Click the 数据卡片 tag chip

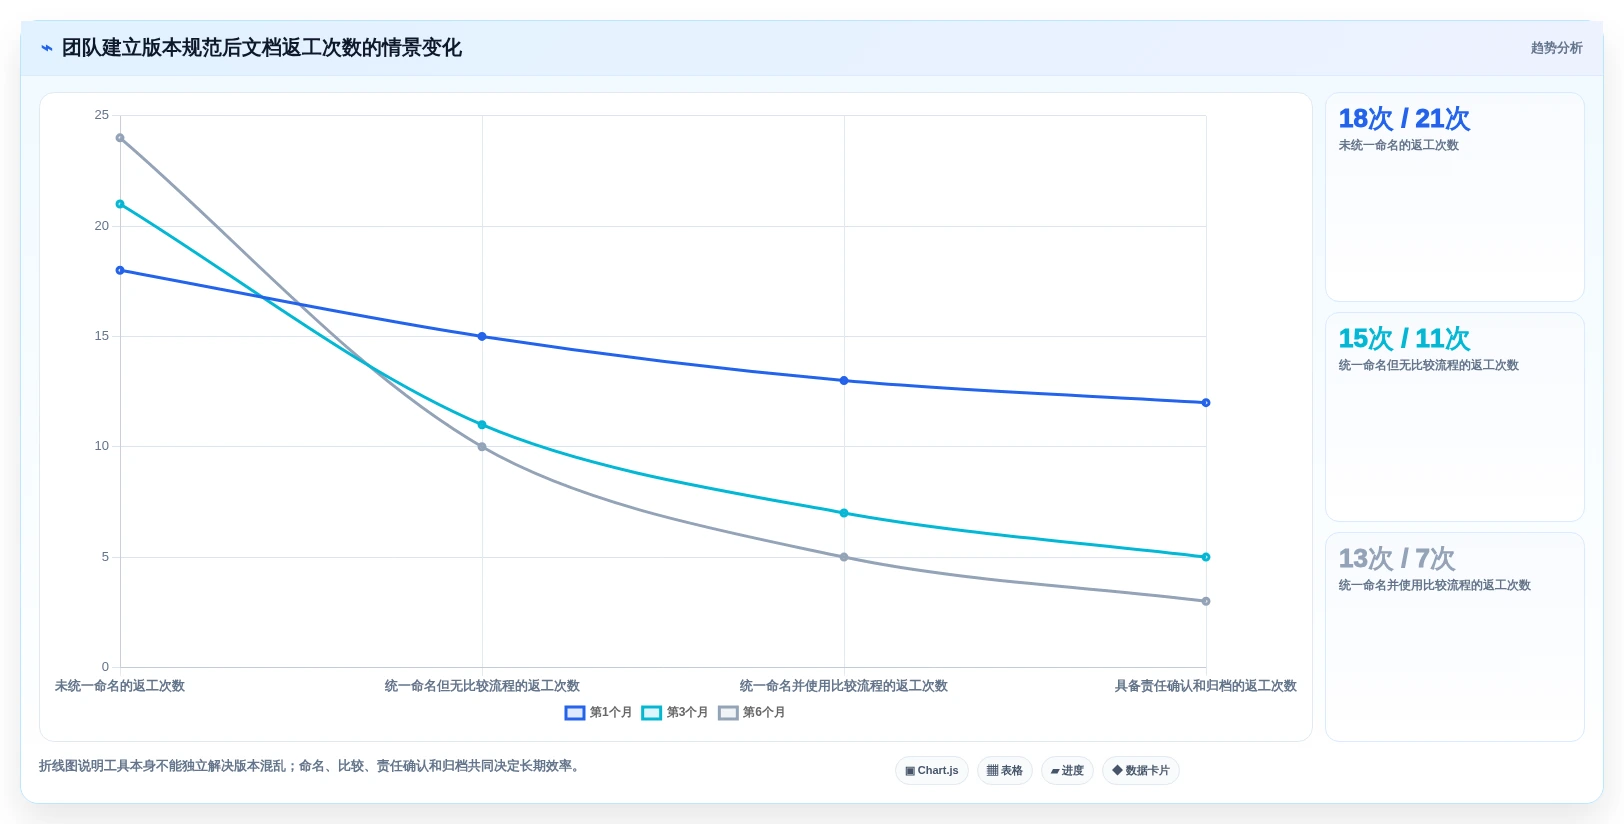click(1141, 771)
